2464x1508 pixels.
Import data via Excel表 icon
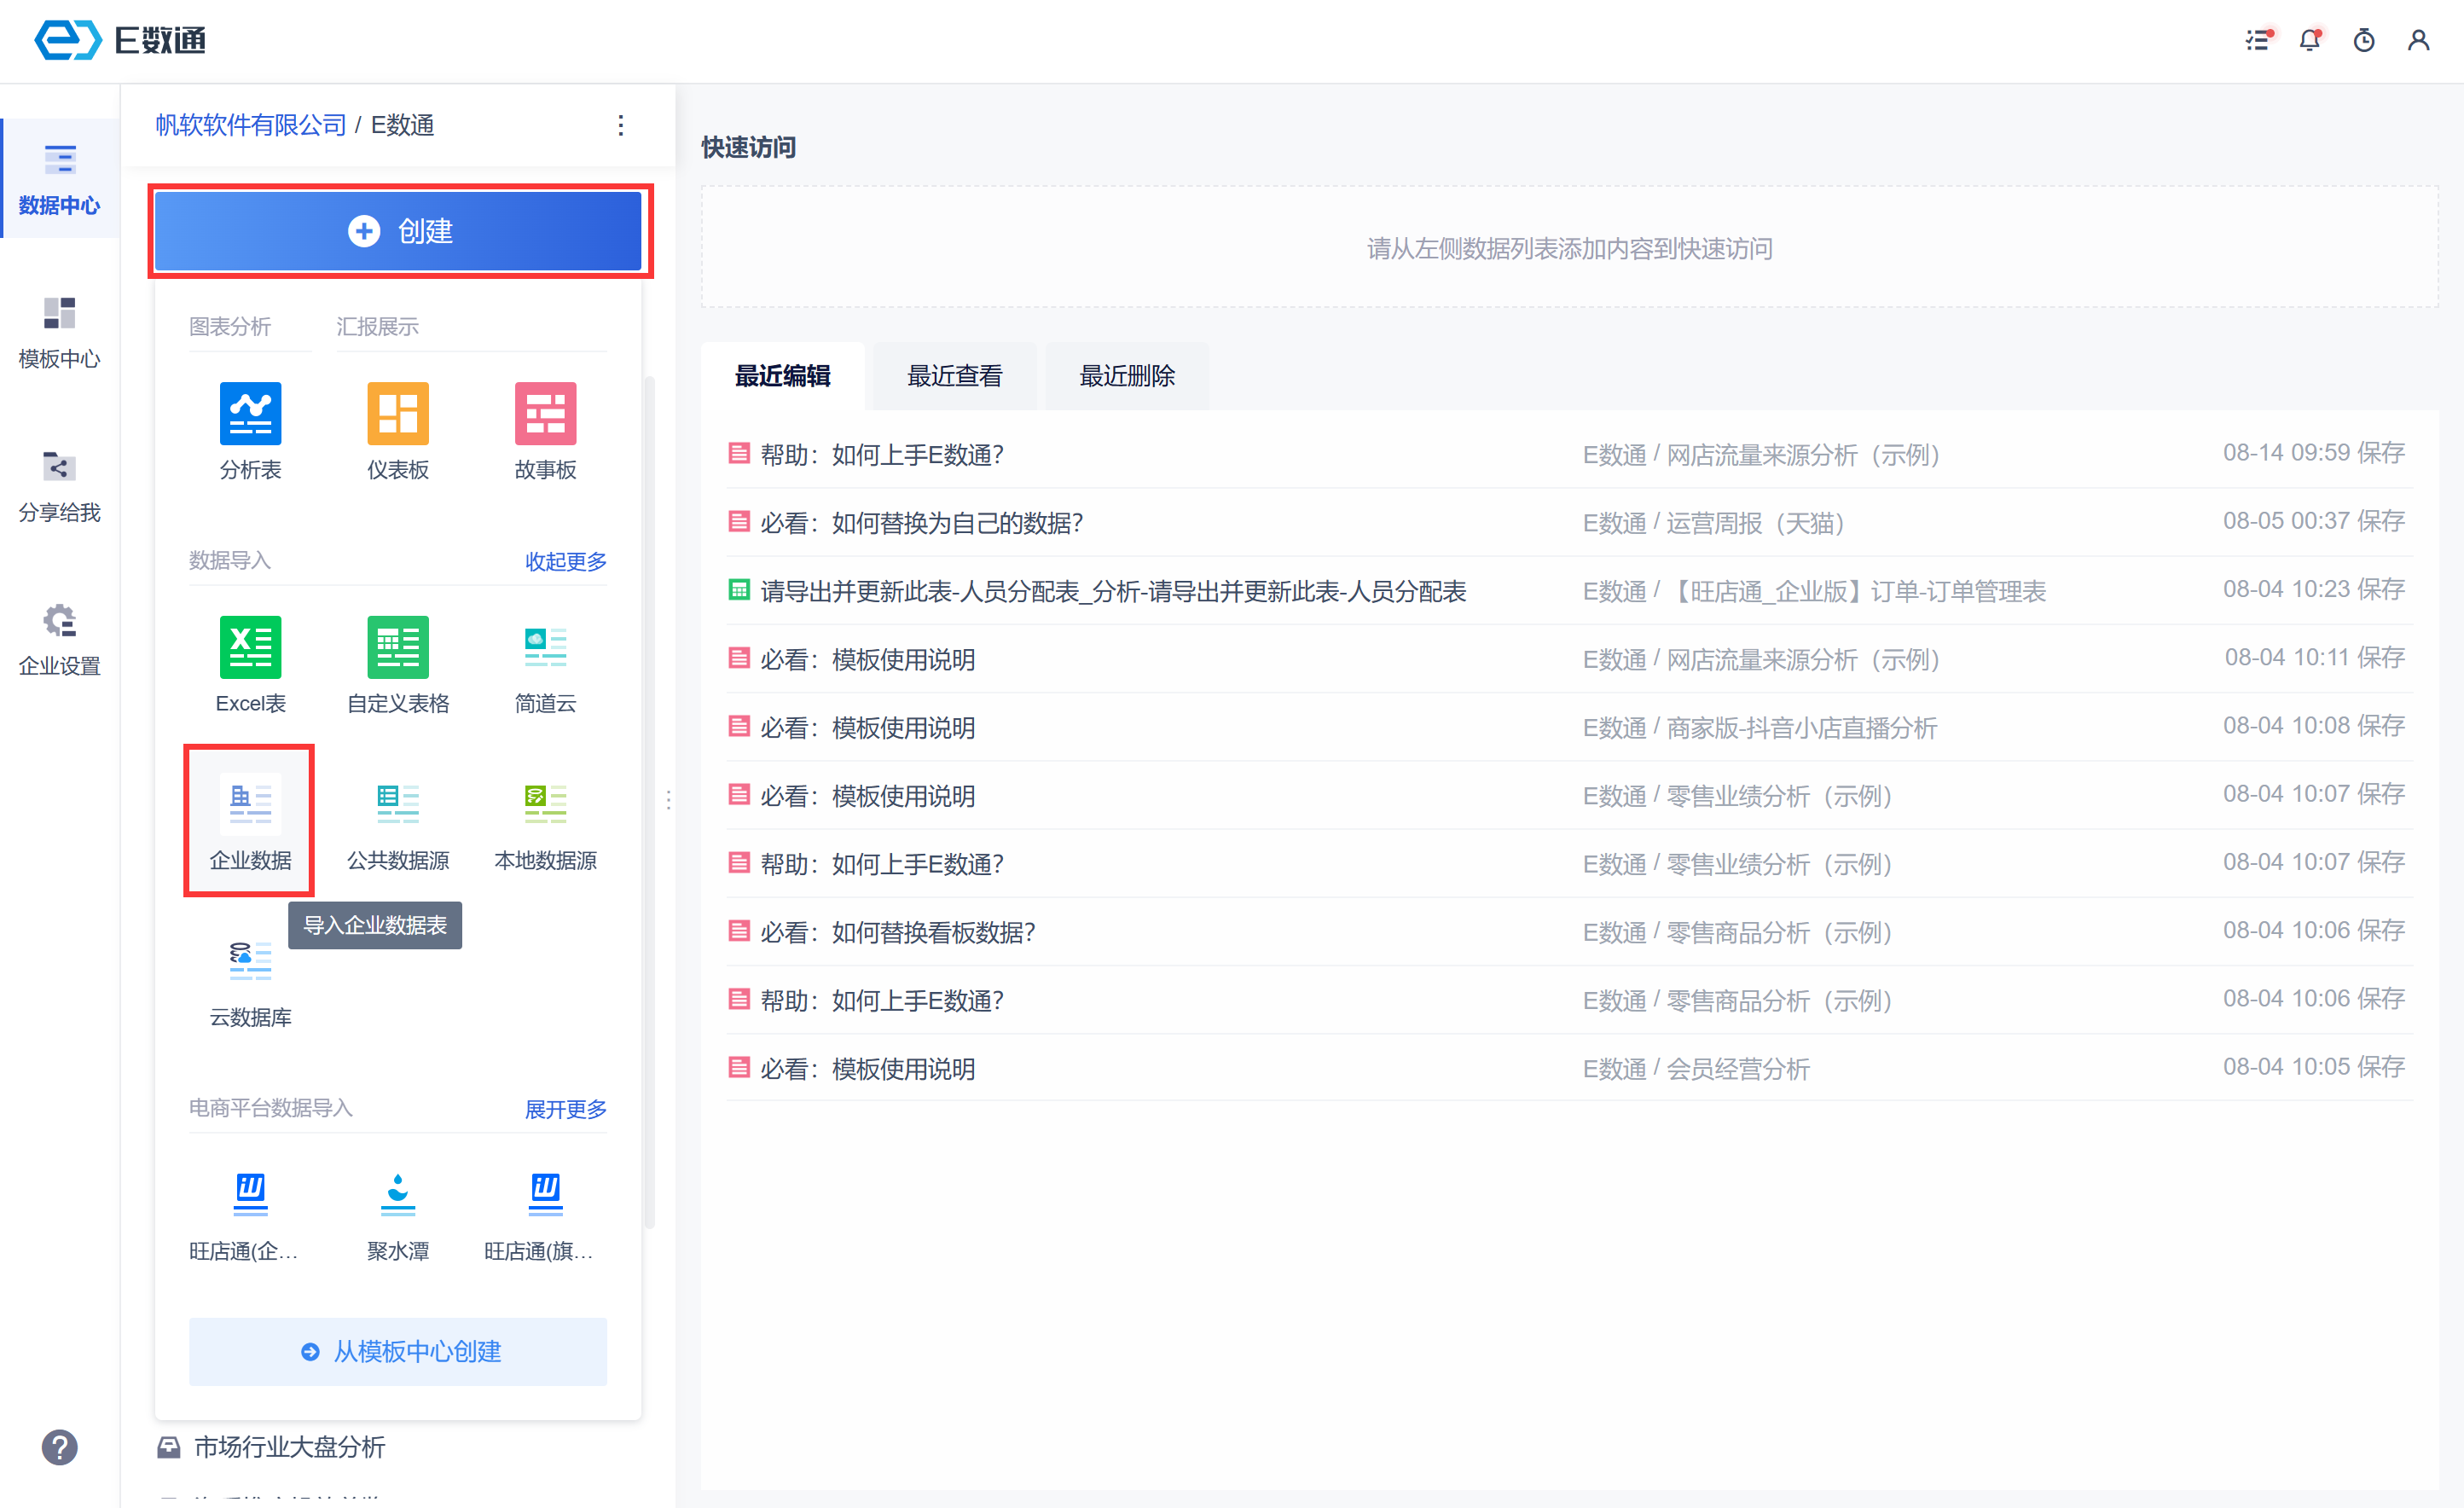click(x=250, y=647)
